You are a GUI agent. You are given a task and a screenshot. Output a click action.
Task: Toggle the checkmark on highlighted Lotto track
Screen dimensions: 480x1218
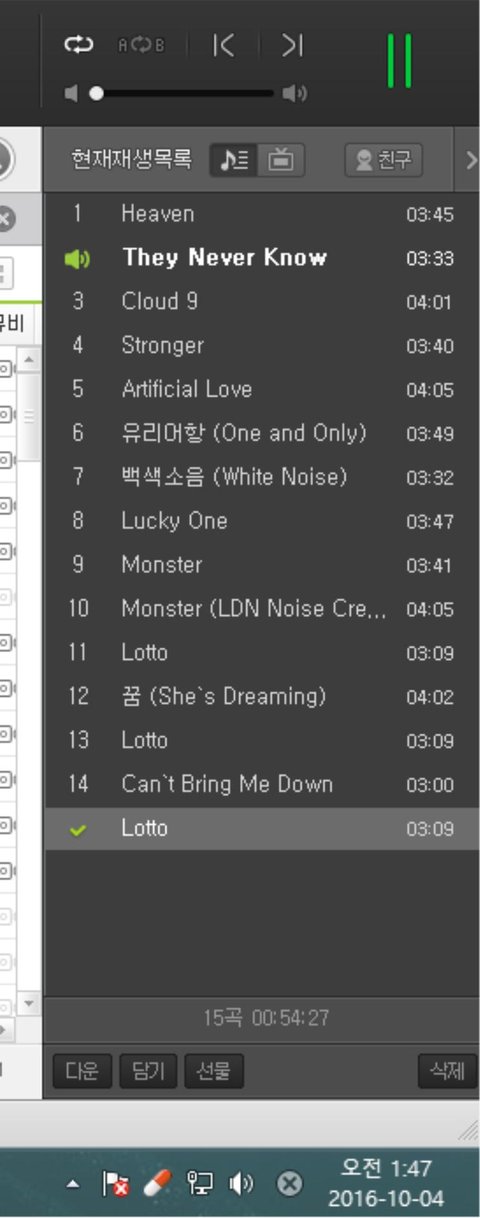[77, 830]
